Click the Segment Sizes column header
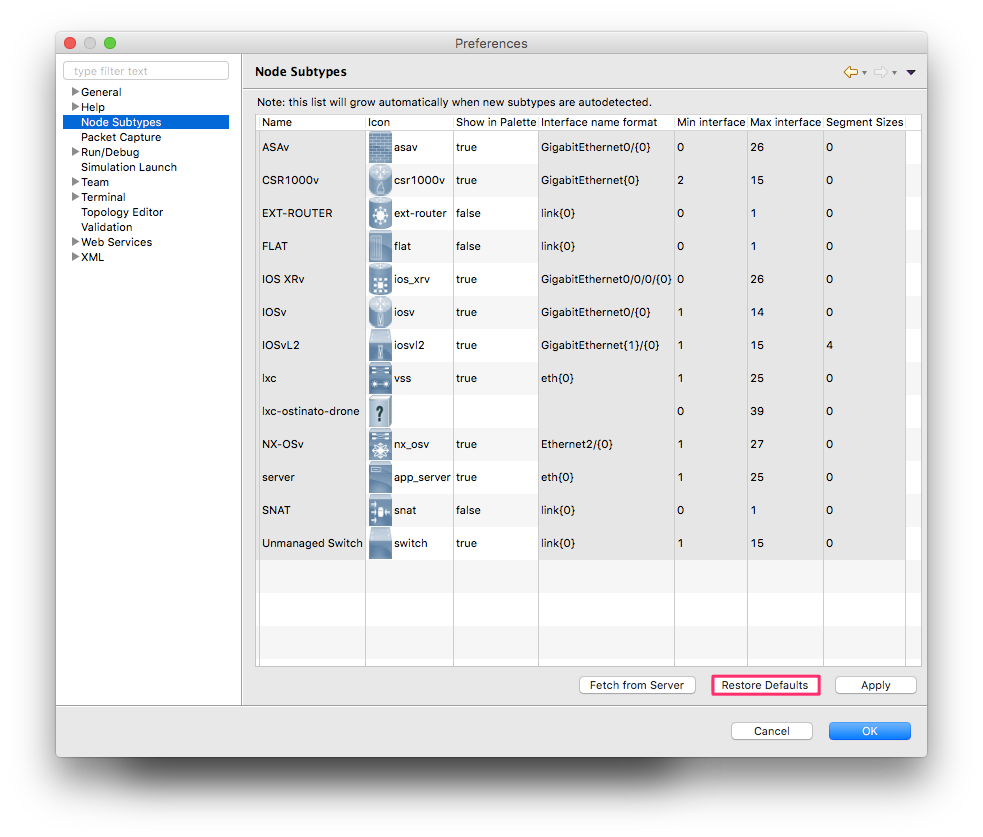 point(864,122)
